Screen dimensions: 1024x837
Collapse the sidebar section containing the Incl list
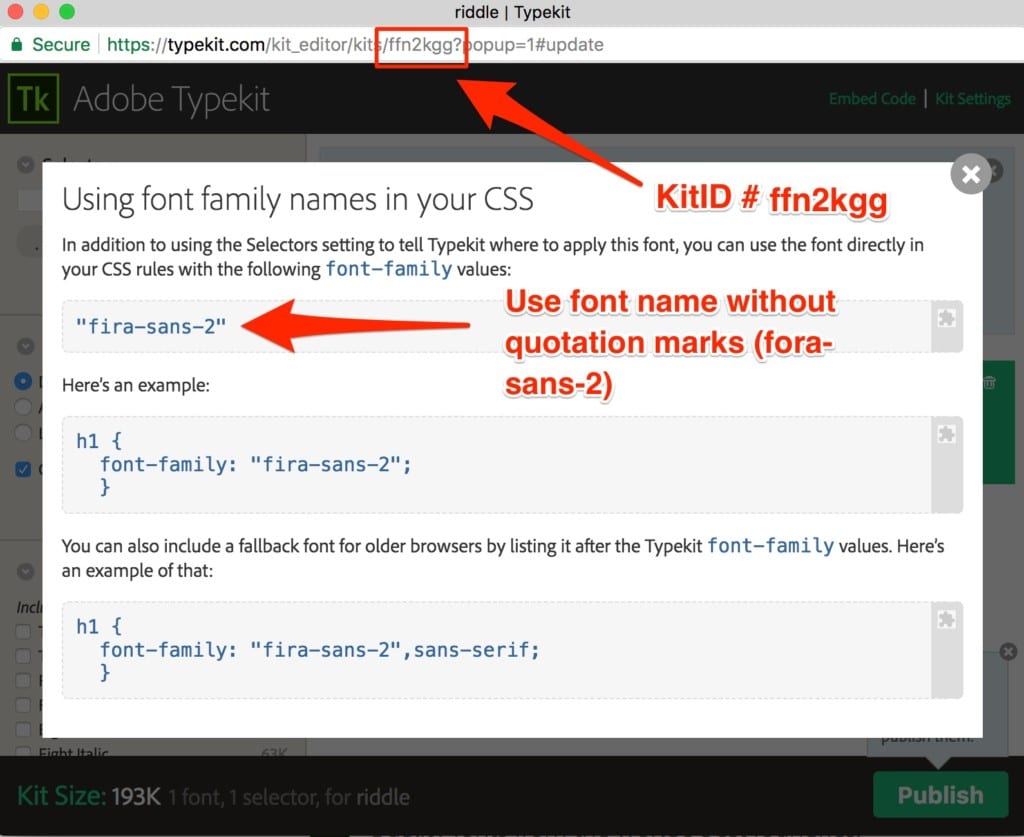tap(25, 571)
